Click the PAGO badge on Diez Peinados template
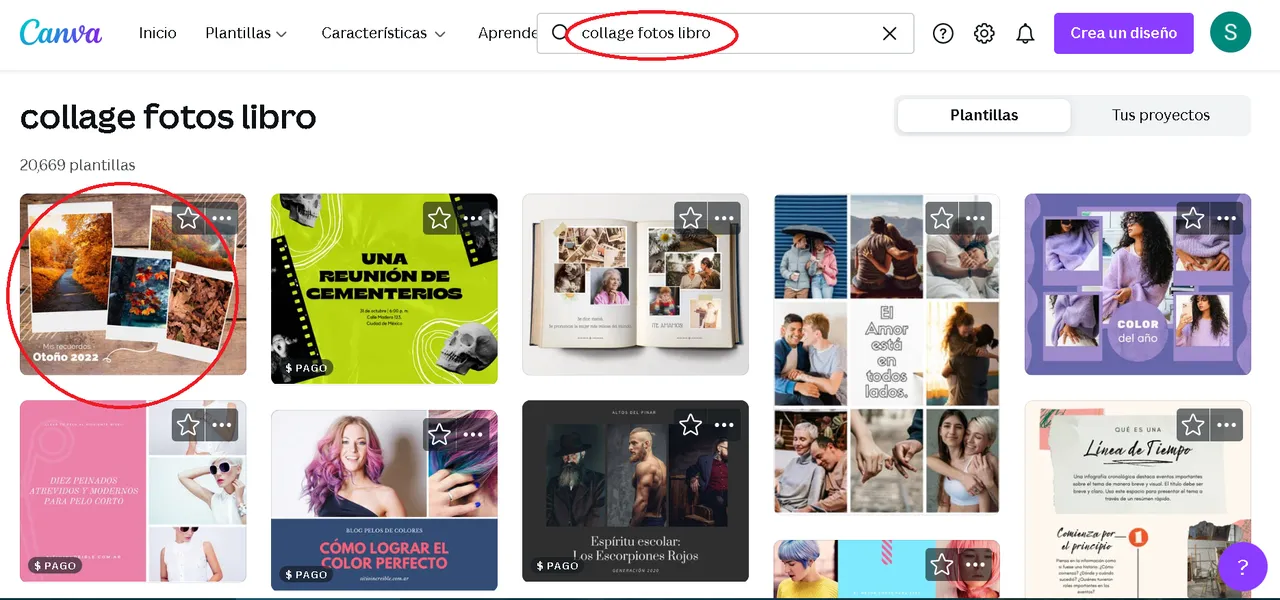 (55, 566)
